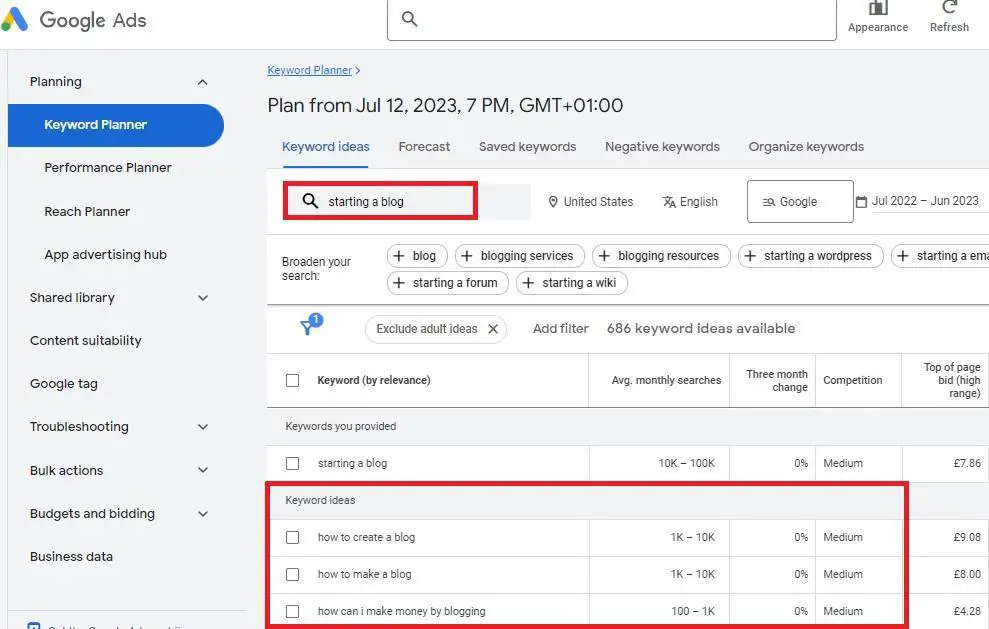This screenshot has height=629, width=989.
Task: Sort by Competition column header
Action: 853,380
